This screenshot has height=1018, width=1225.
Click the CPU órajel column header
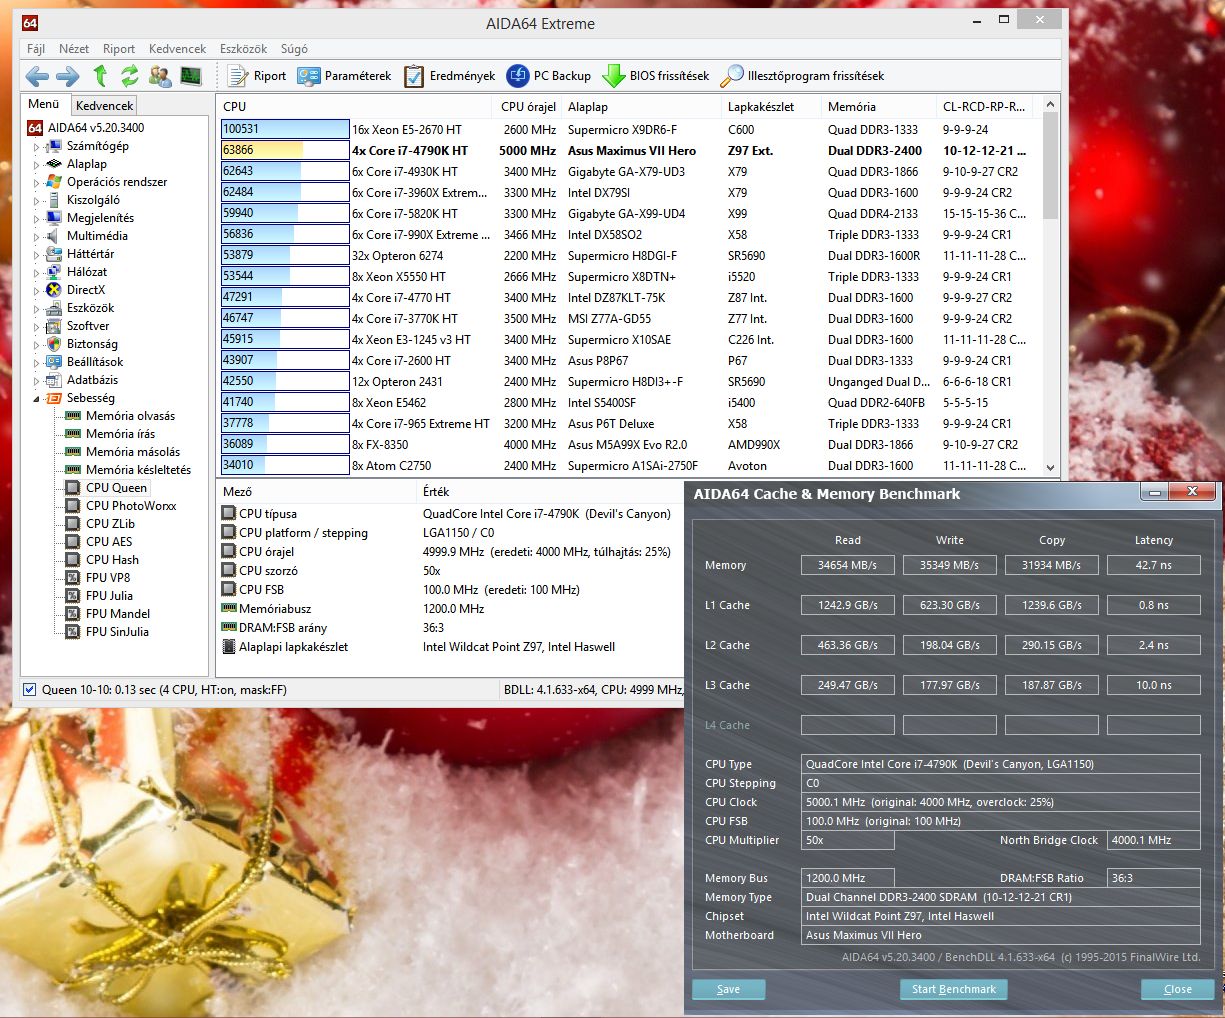tap(529, 106)
